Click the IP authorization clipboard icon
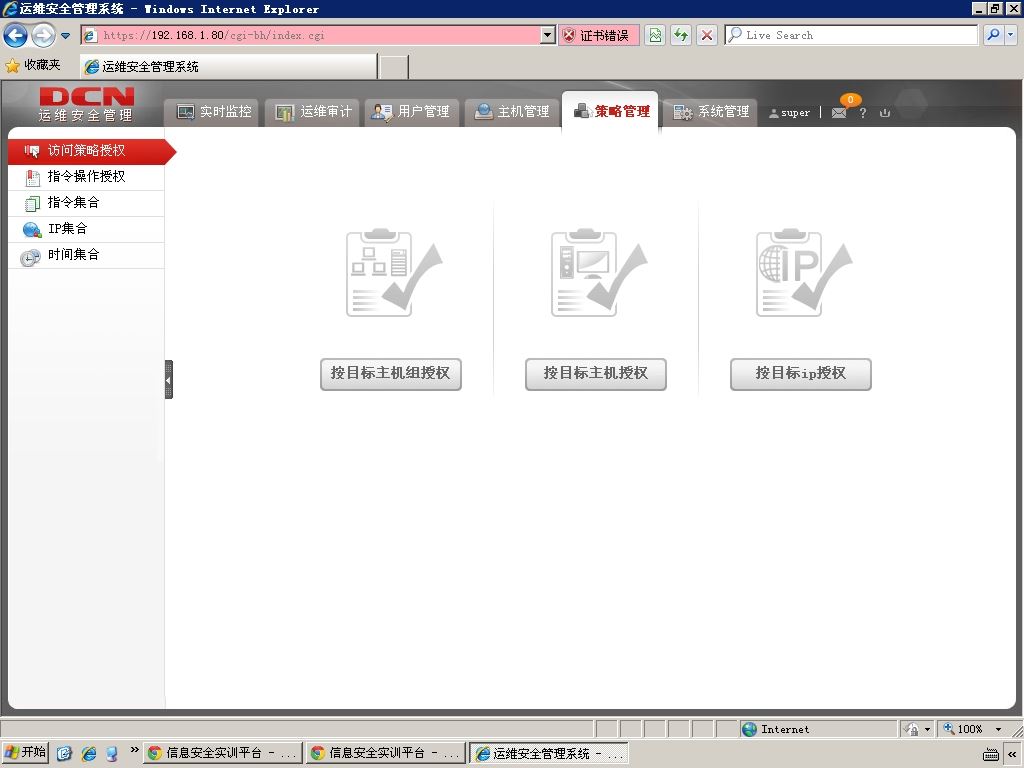 point(803,273)
